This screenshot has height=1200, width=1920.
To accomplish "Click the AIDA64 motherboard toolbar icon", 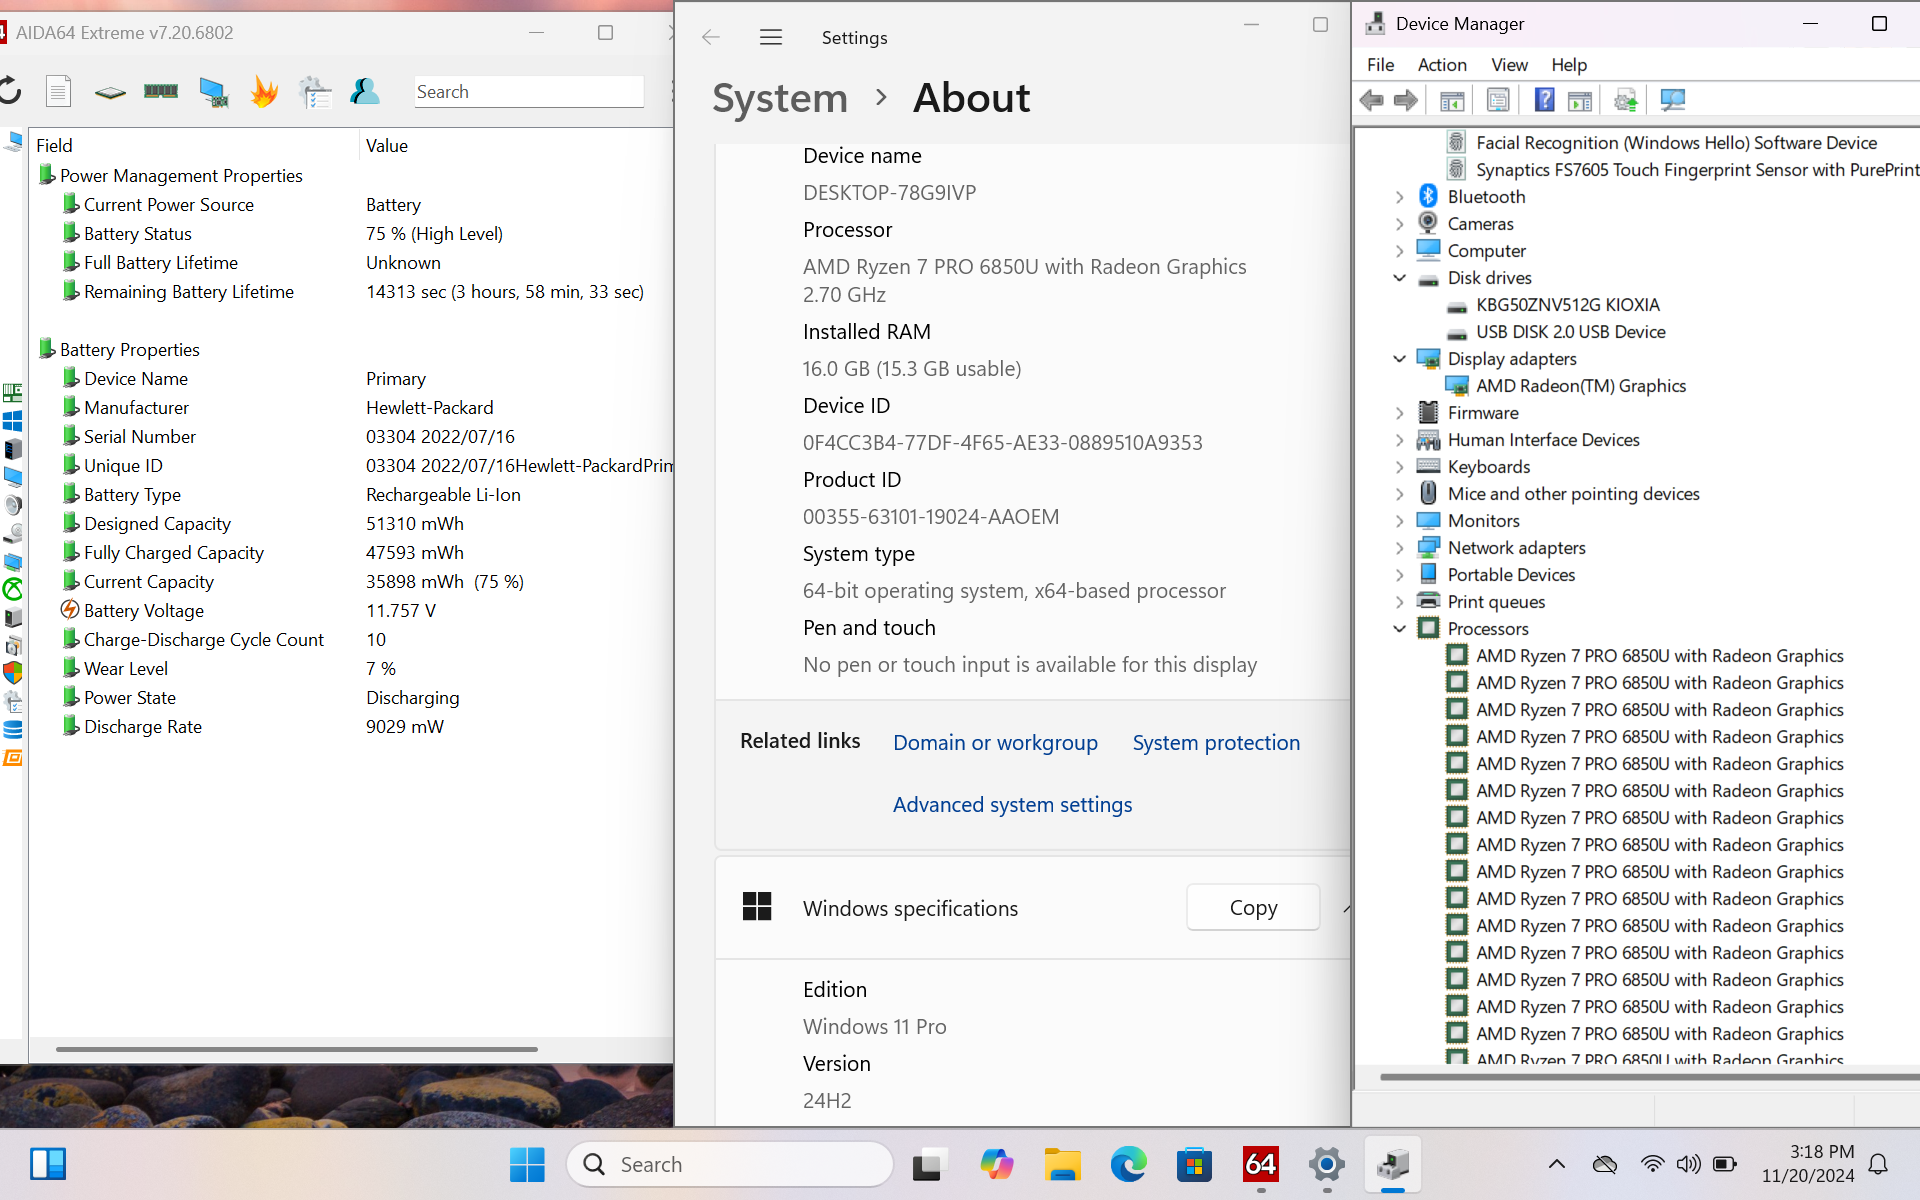I will (110, 92).
